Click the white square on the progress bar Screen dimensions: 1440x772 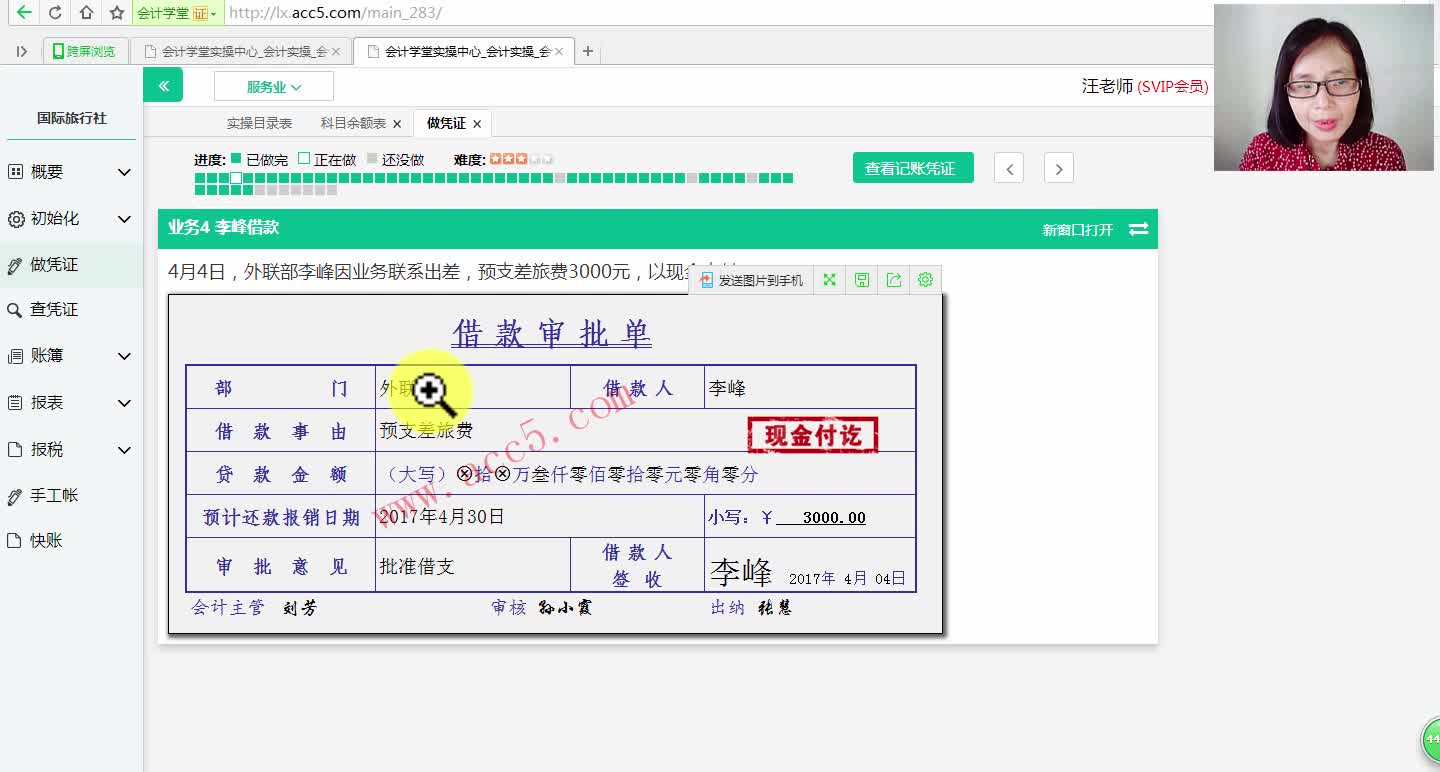(x=235, y=179)
